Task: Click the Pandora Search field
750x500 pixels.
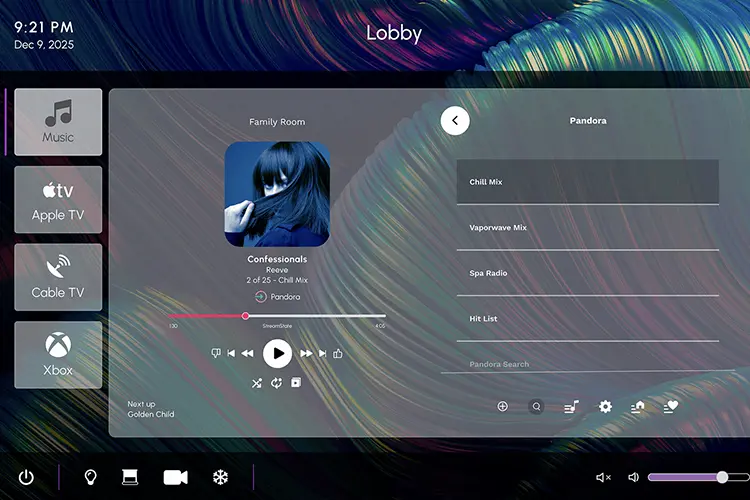Action: pos(587,364)
